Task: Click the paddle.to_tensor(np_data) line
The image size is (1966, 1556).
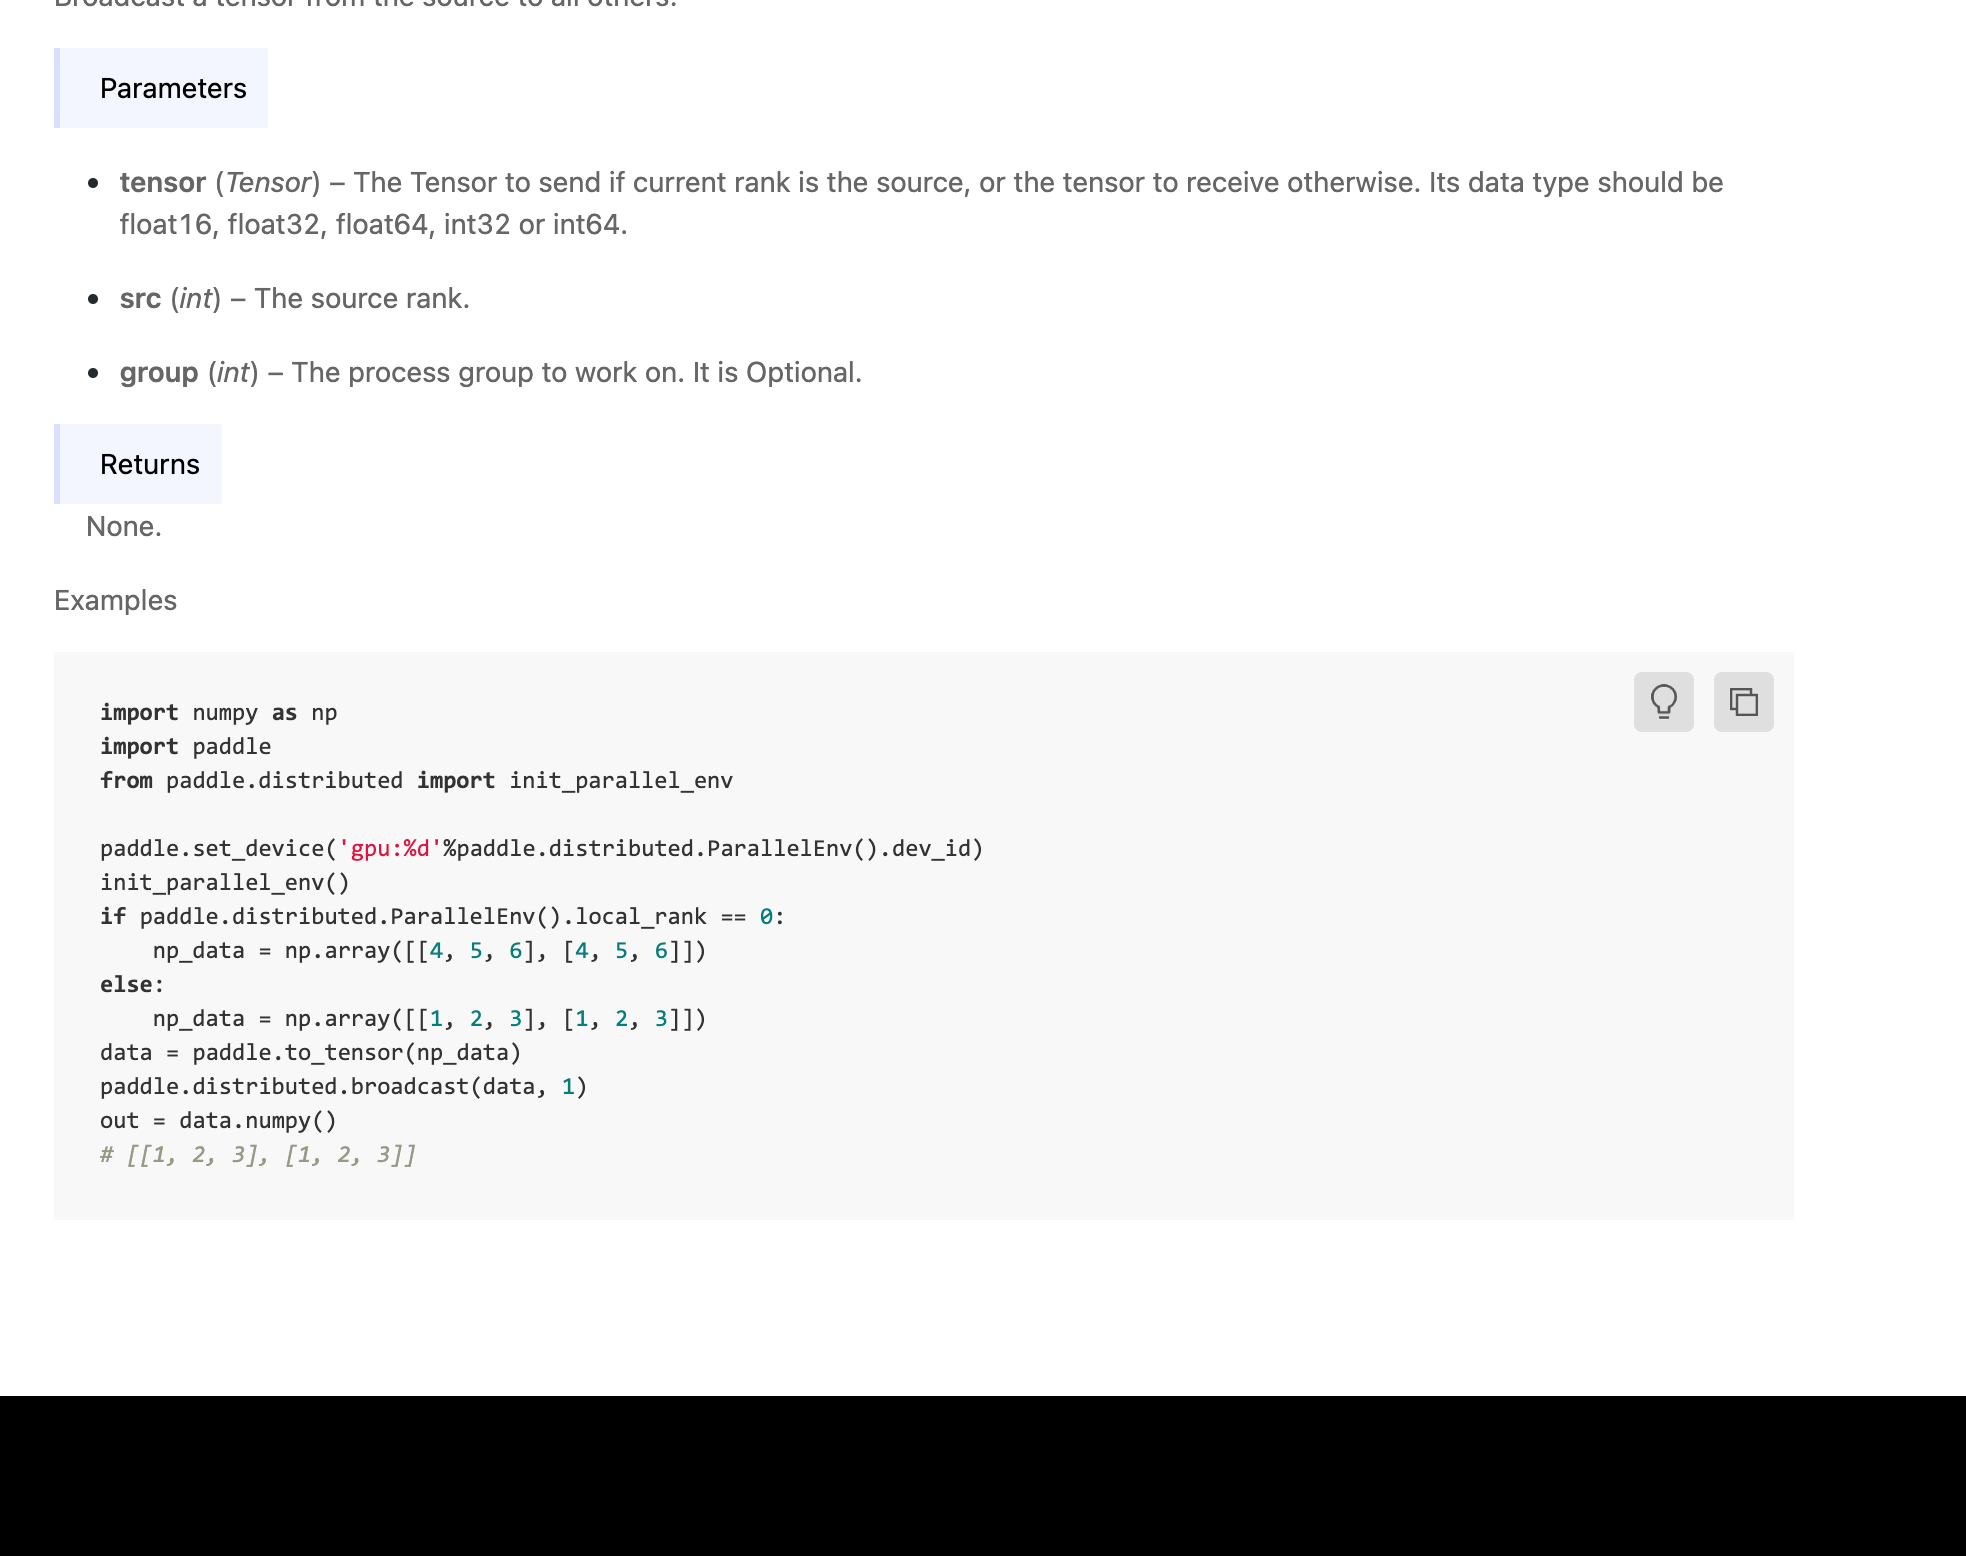Action: (310, 1053)
